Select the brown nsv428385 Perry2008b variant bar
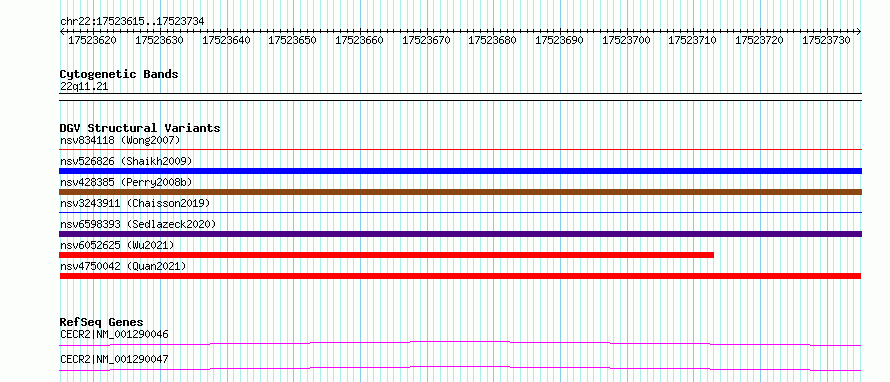Viewport: 890px width, 382px height. [x=460, y=192]
